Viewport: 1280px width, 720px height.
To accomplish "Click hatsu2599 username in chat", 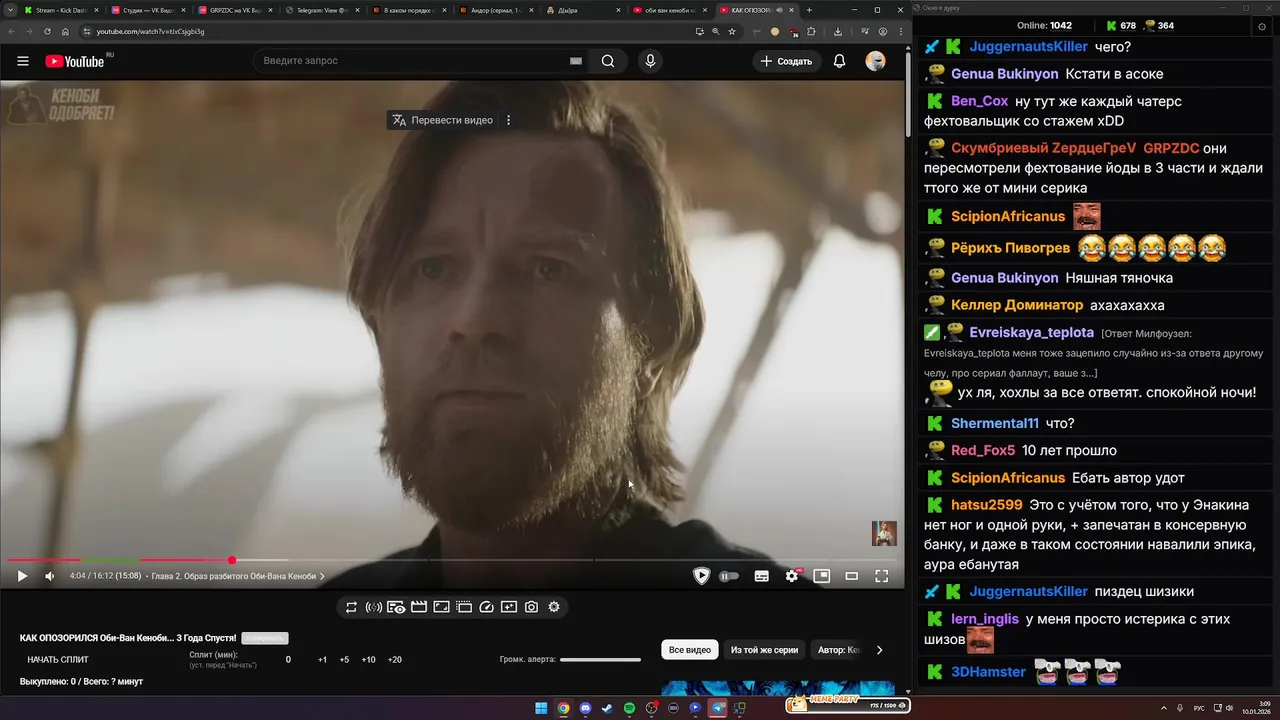I will [x=986, y=504].
